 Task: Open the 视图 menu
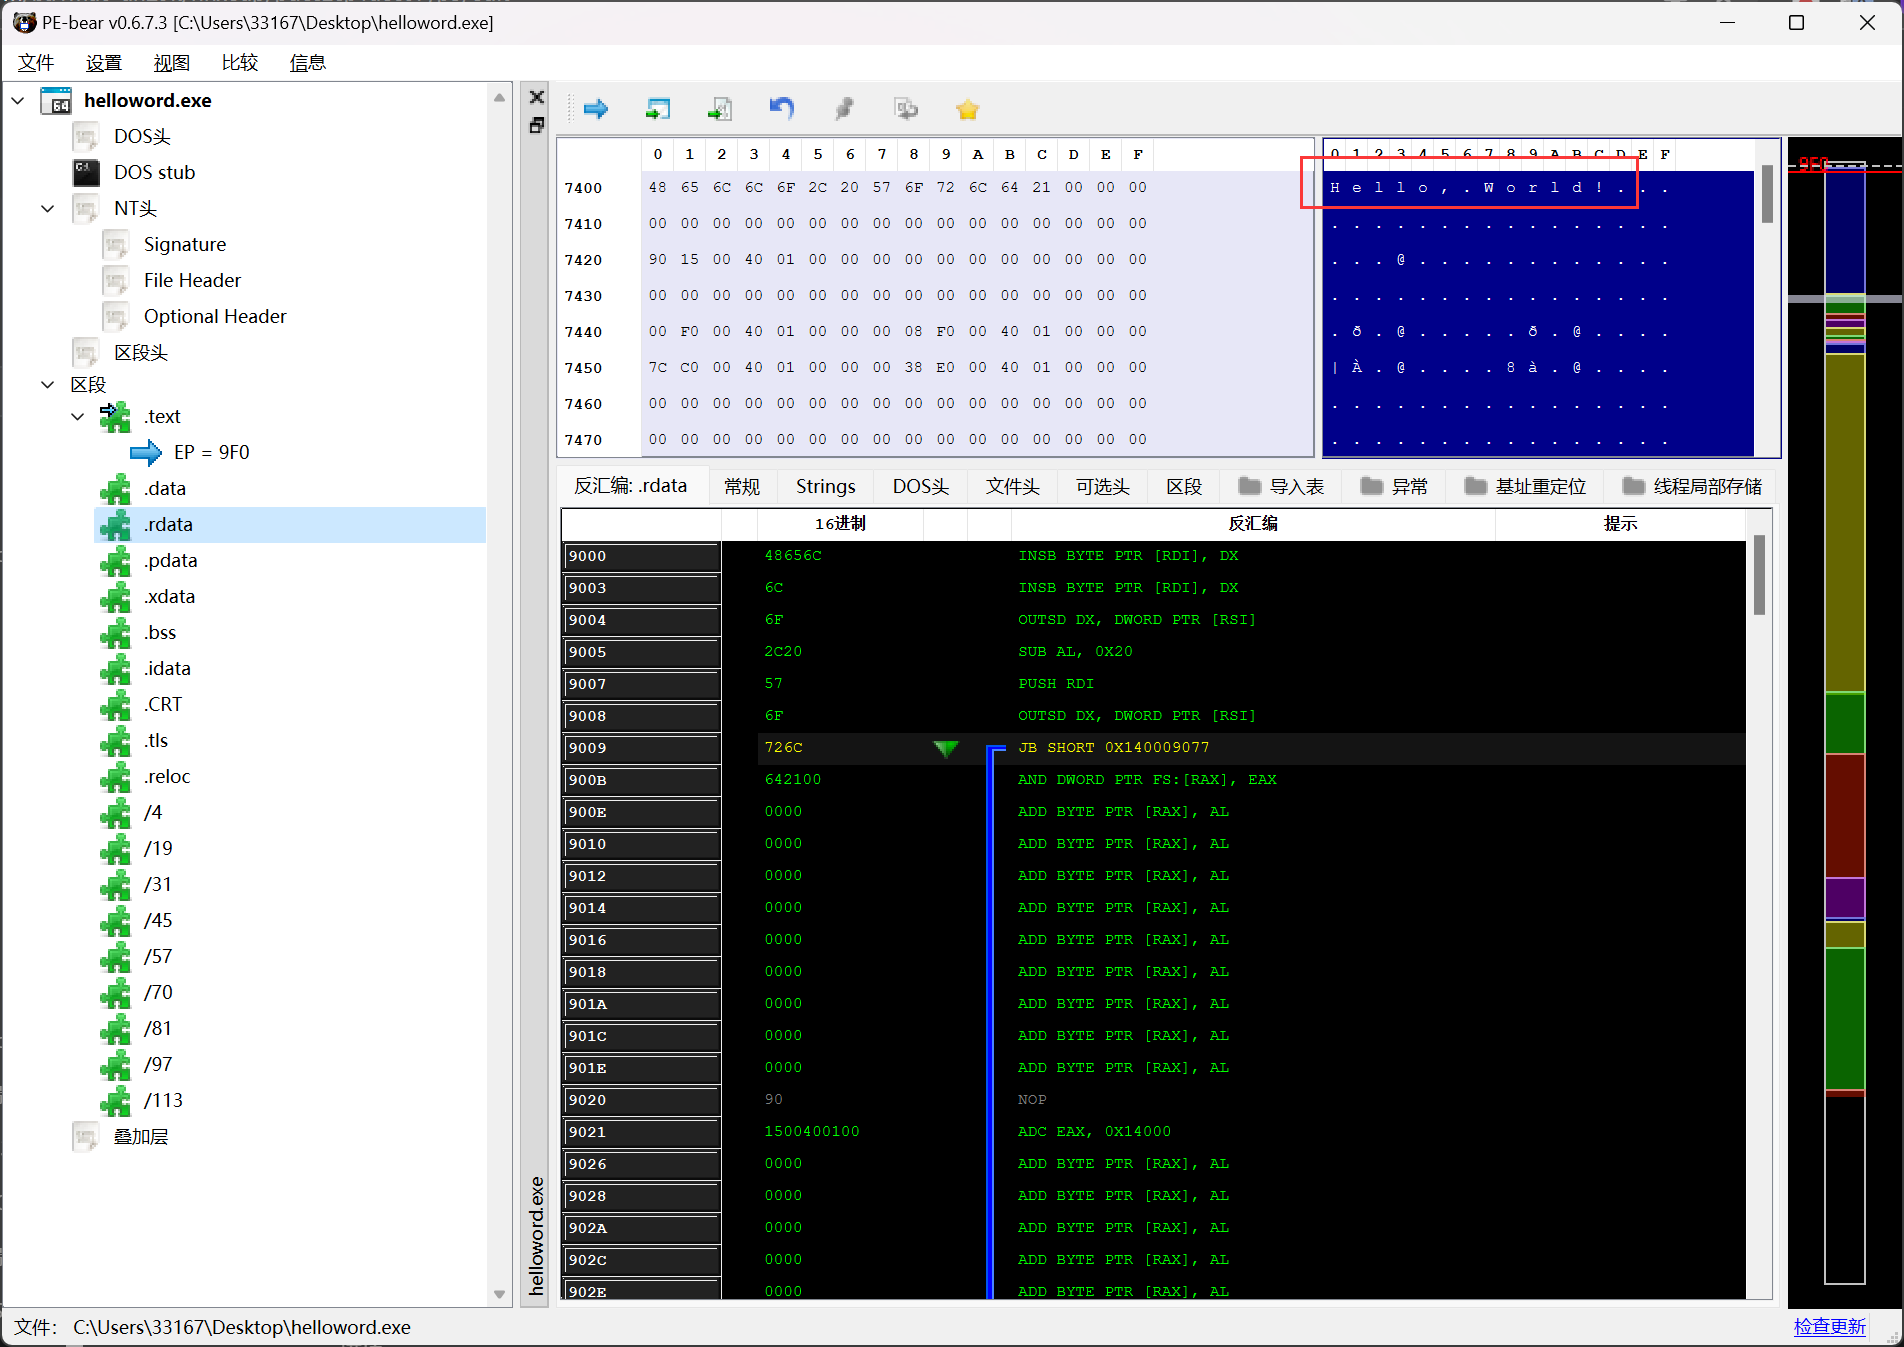pos(171,62)
